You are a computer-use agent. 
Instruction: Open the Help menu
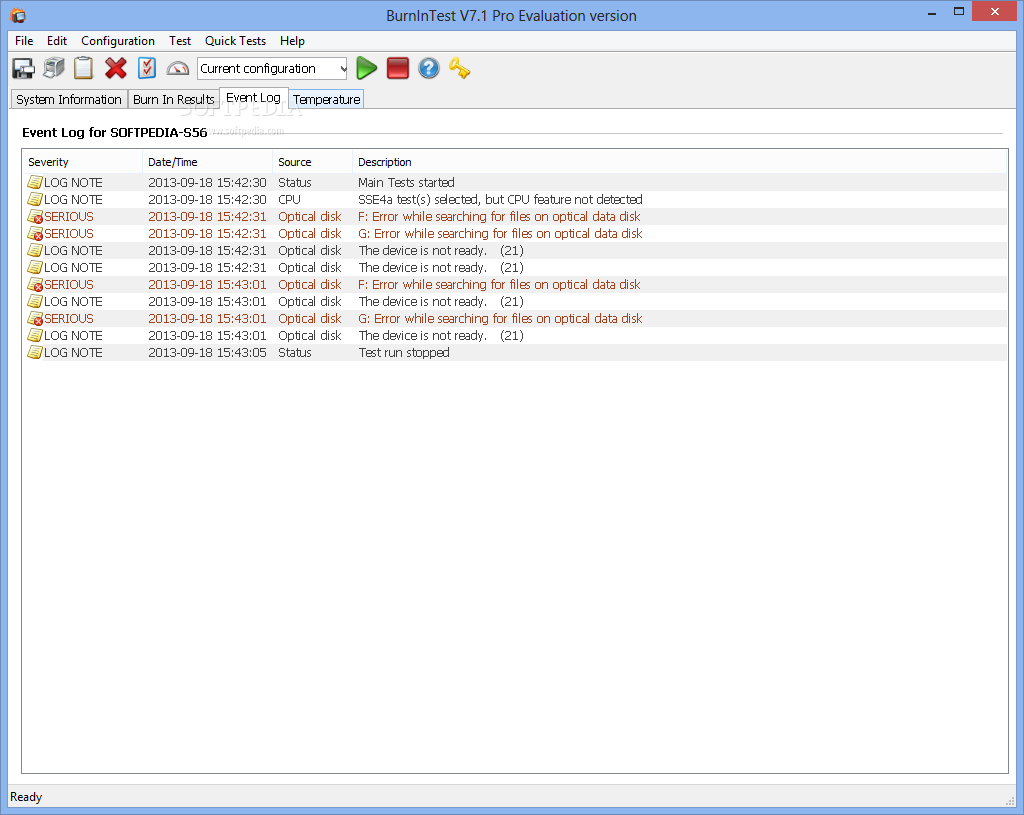(x=293, y=40)
